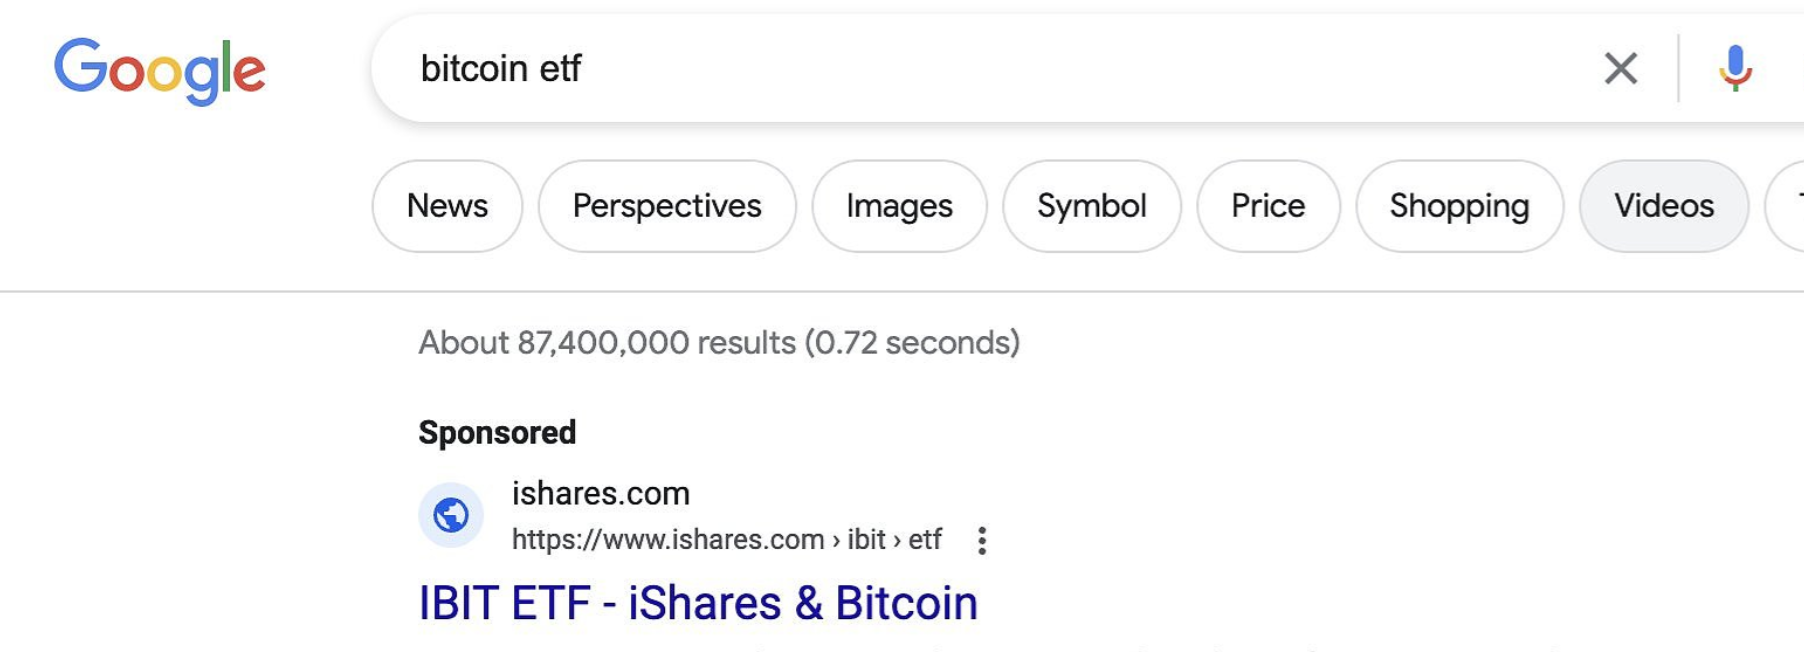Screen dimensions: 1804x652
Task: Select the Perspectives filter chip
Action: (x=667, y=206)
